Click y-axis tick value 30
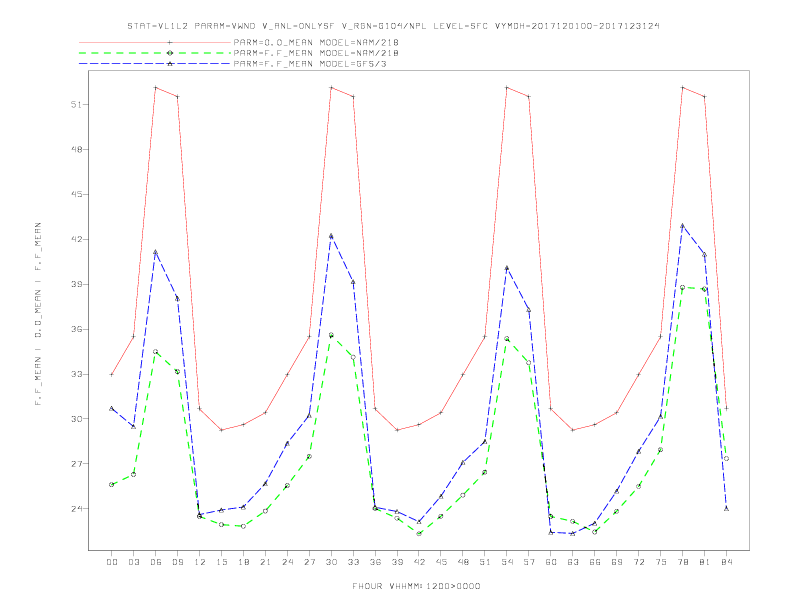 77,419
